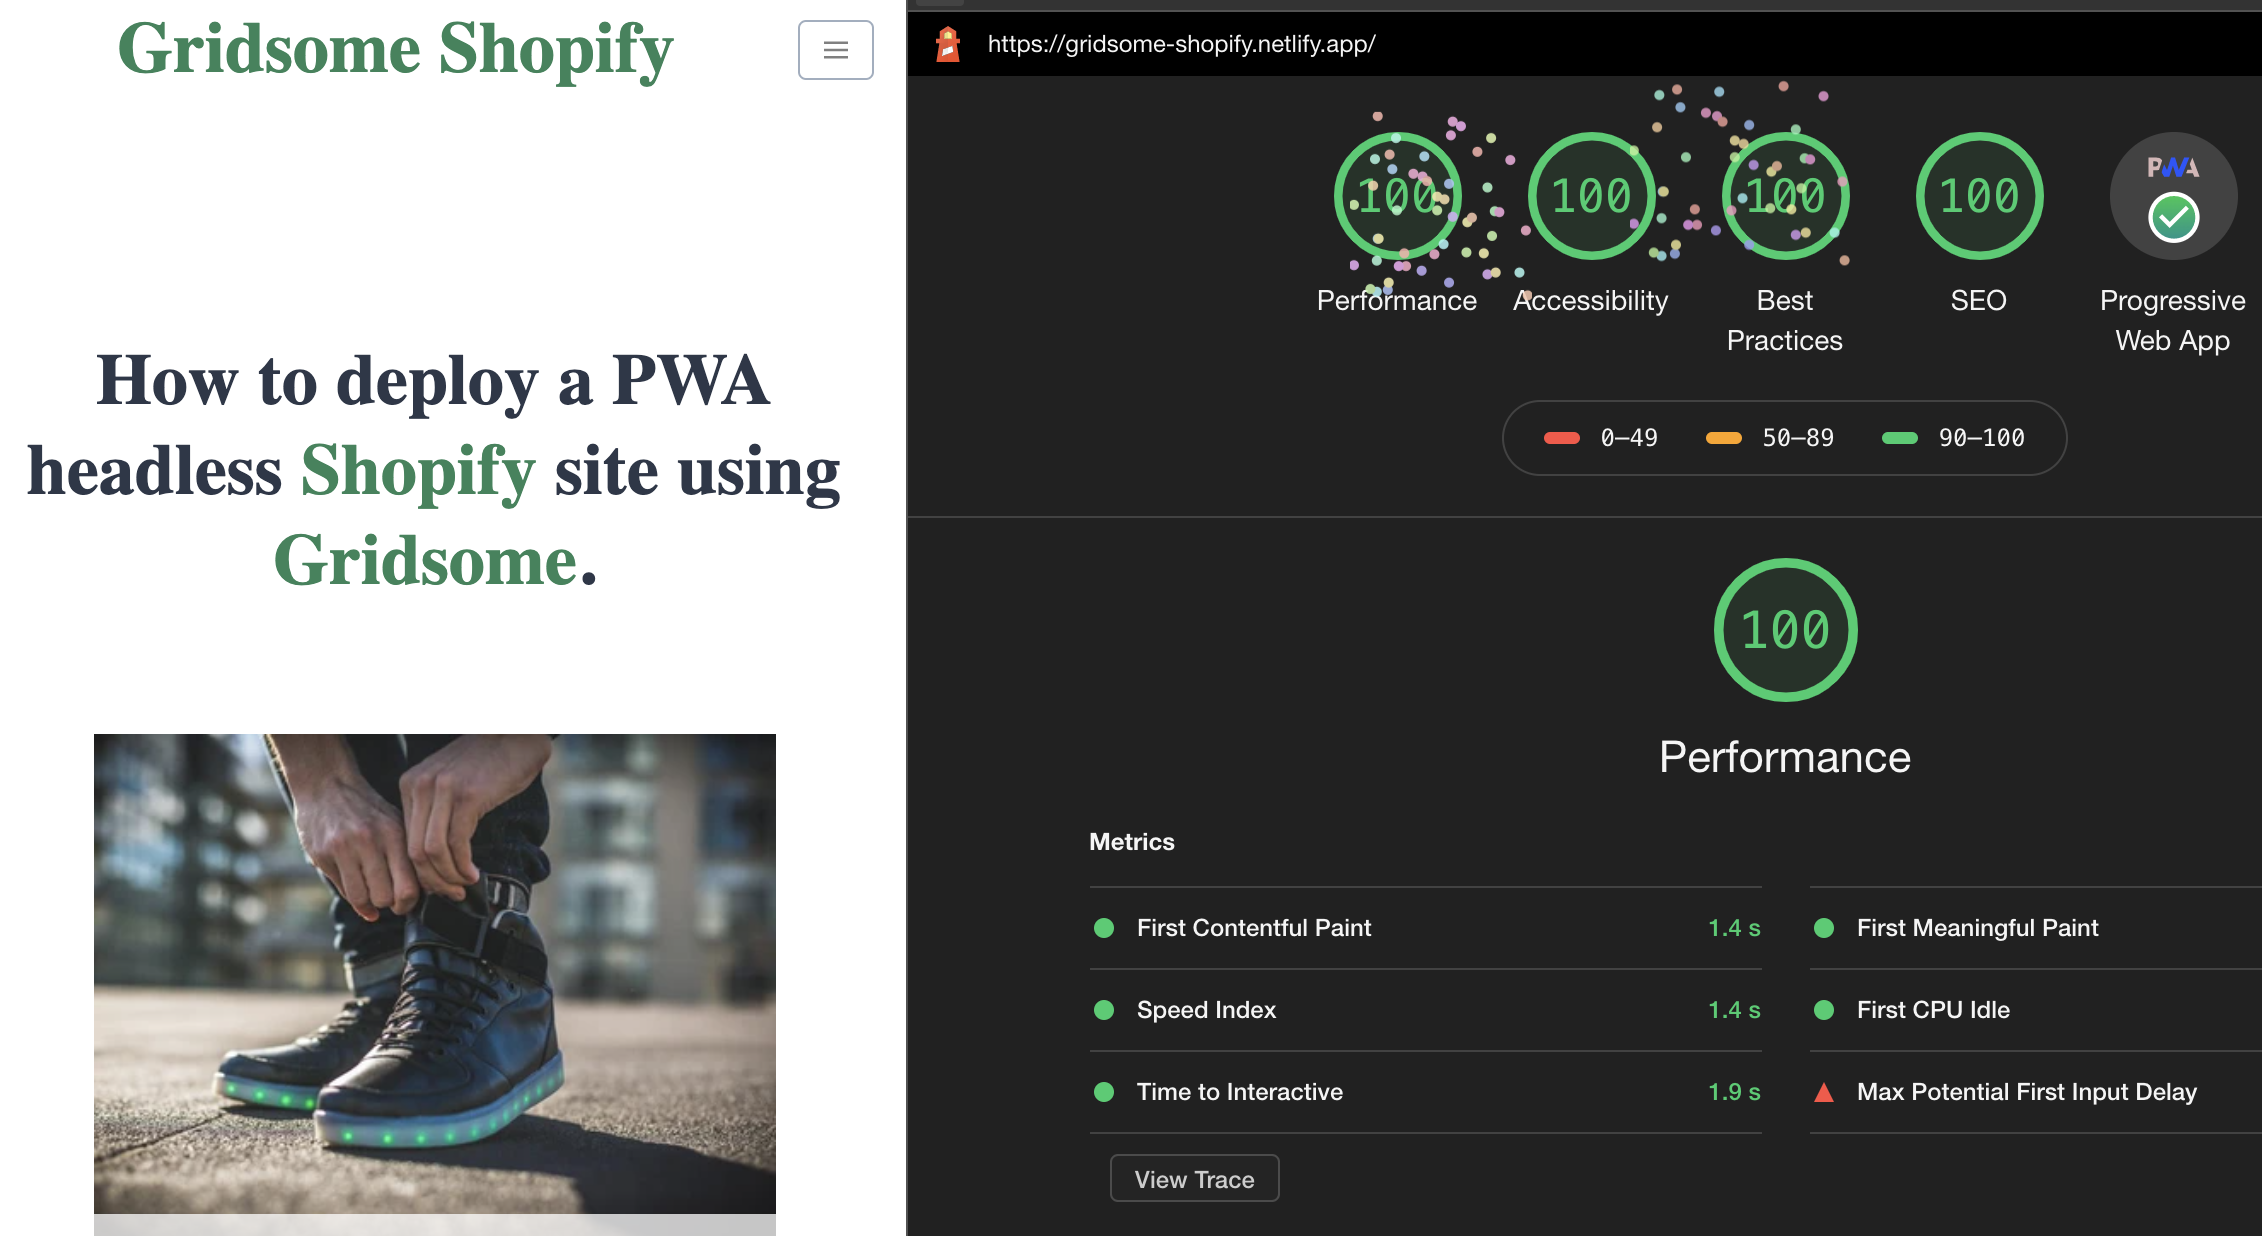
Task: Expand the First Meaningful Paint metric
Action: 1977,928
